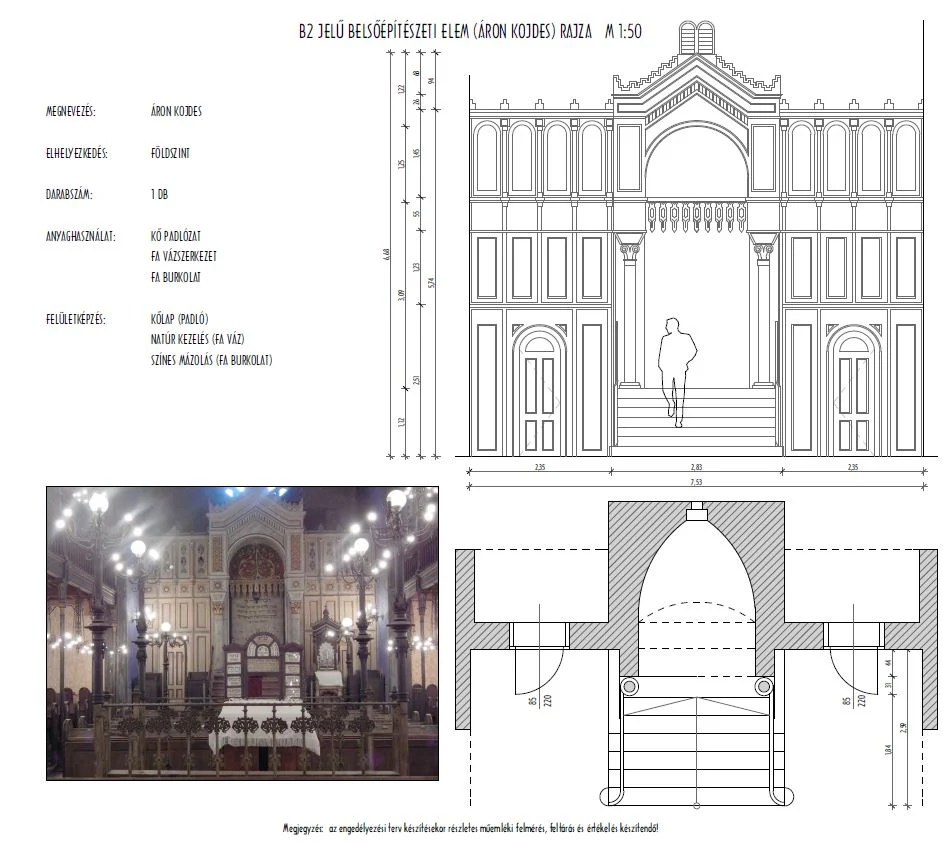Click the footnote starting 'Megjegyzés:'
This screenshot has height=843, width=943.
(470, 828)
